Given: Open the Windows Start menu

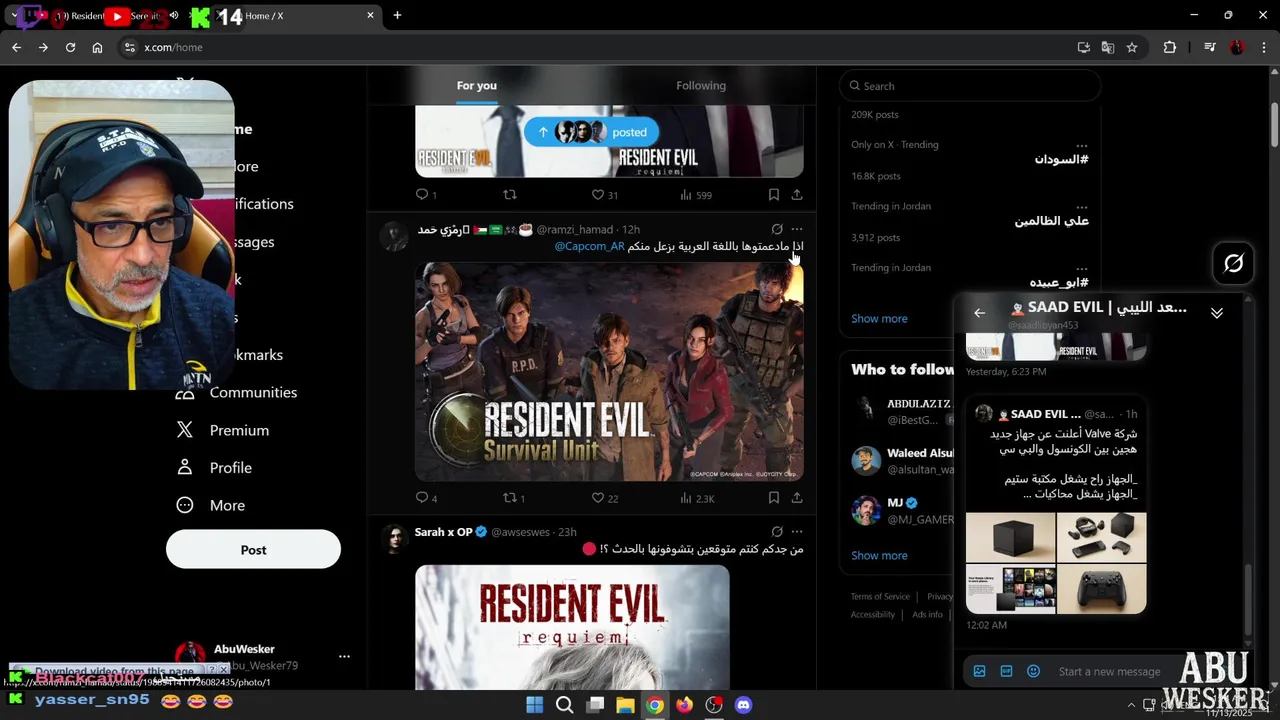Looking at the screenshot, I should [x=535, y=705].
